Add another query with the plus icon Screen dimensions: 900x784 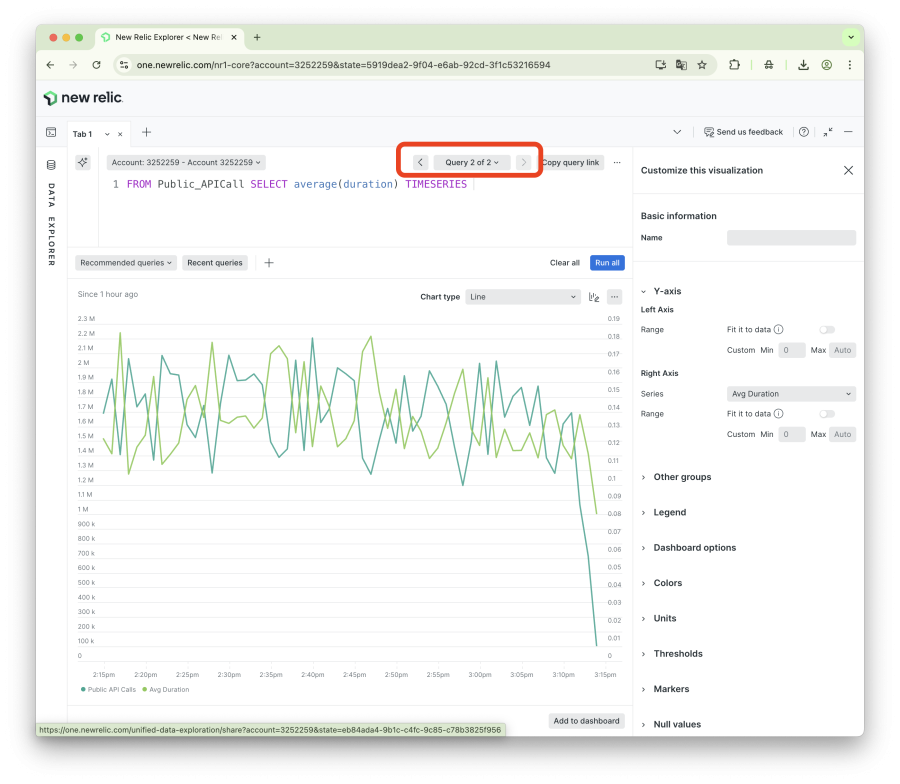tap(269, 263)
